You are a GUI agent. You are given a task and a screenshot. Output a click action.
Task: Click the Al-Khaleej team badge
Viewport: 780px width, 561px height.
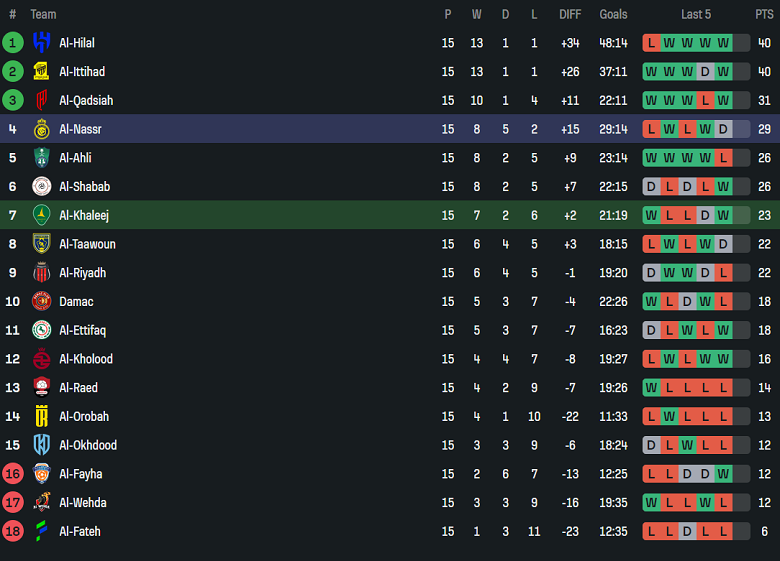click(x=41, y=215)
